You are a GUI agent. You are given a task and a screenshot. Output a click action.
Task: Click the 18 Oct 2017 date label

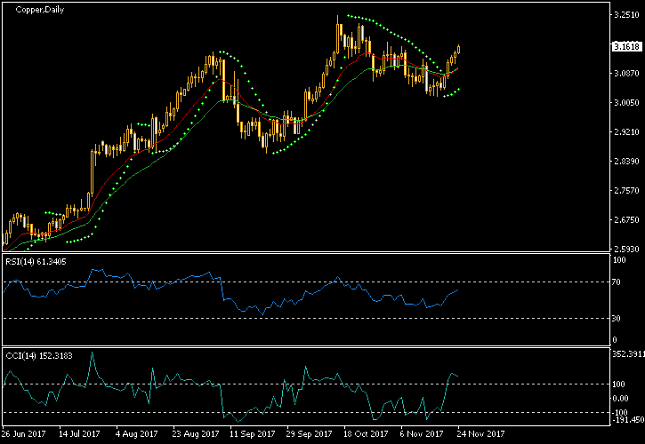tap(366, 434)
